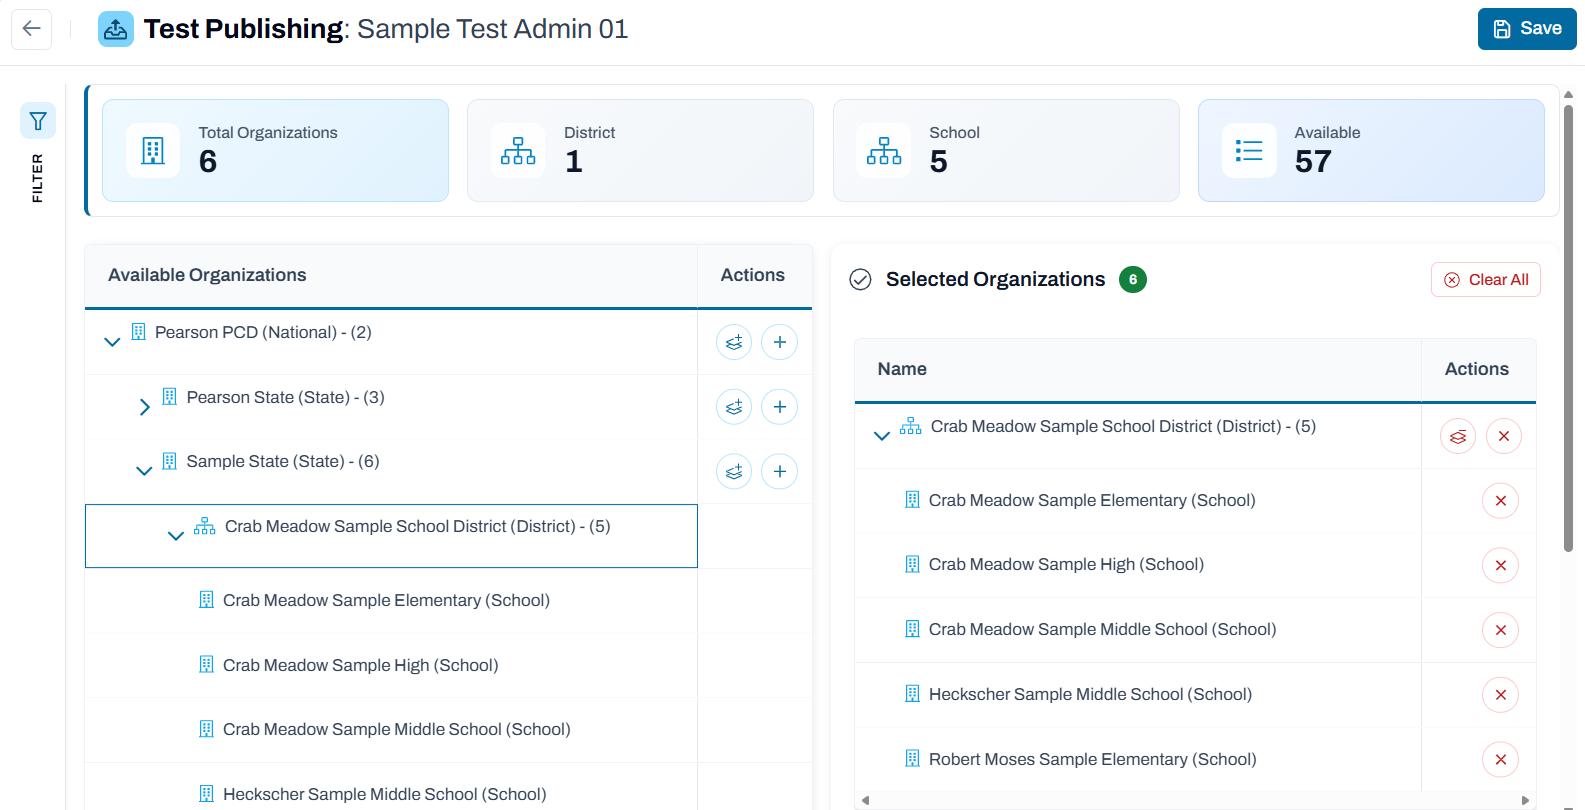Click the District hierarchy icon
Image resolution: width=1585 pixels, height=810 pixels.
pos(518,151)
